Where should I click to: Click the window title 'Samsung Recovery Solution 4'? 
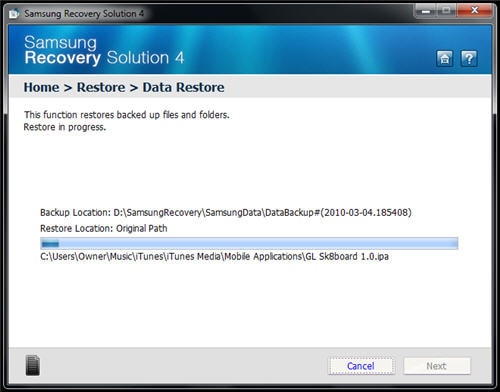[84, 14]
